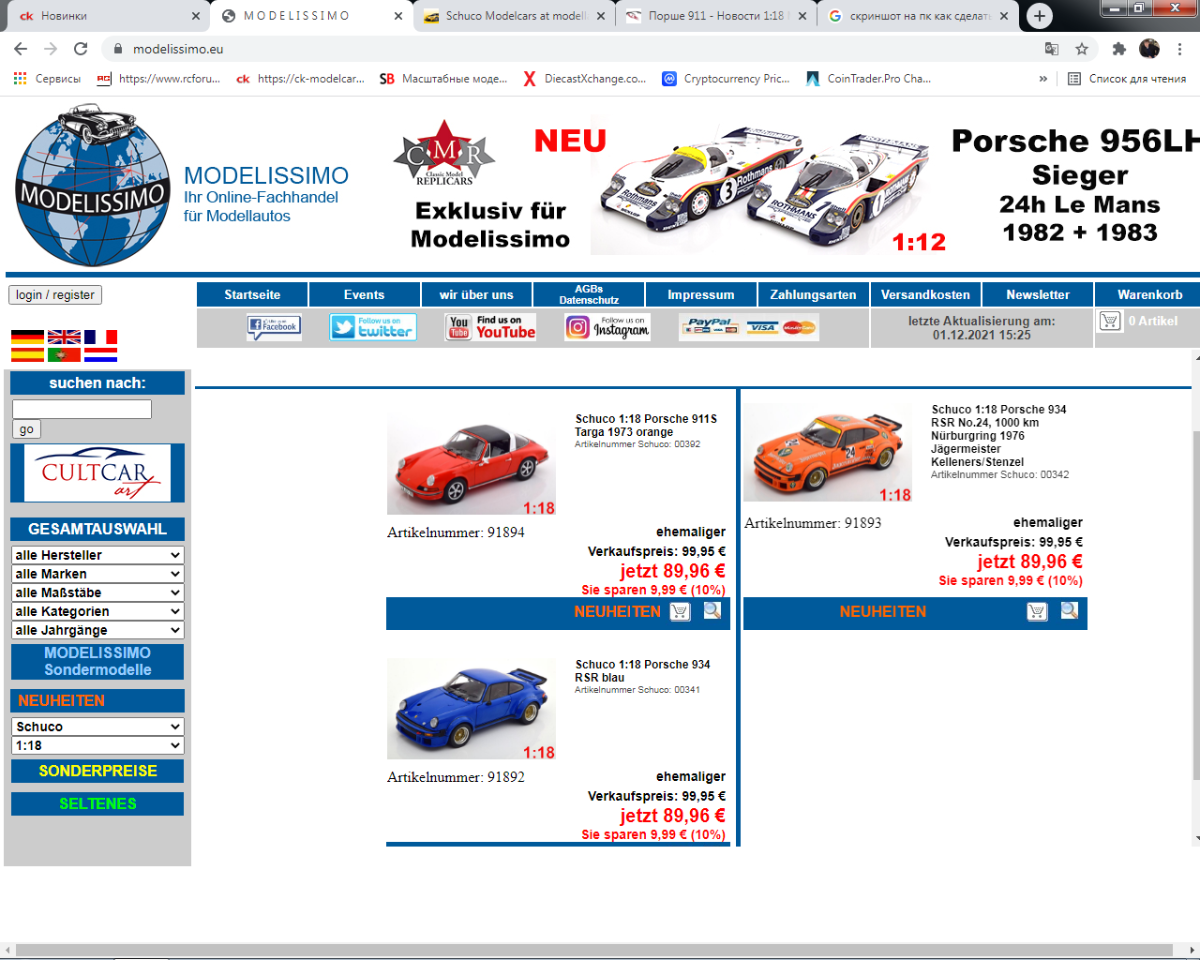Switch site language with the Dutch flag
Viewport: 1200px width, 960px height.
(101, 354)
